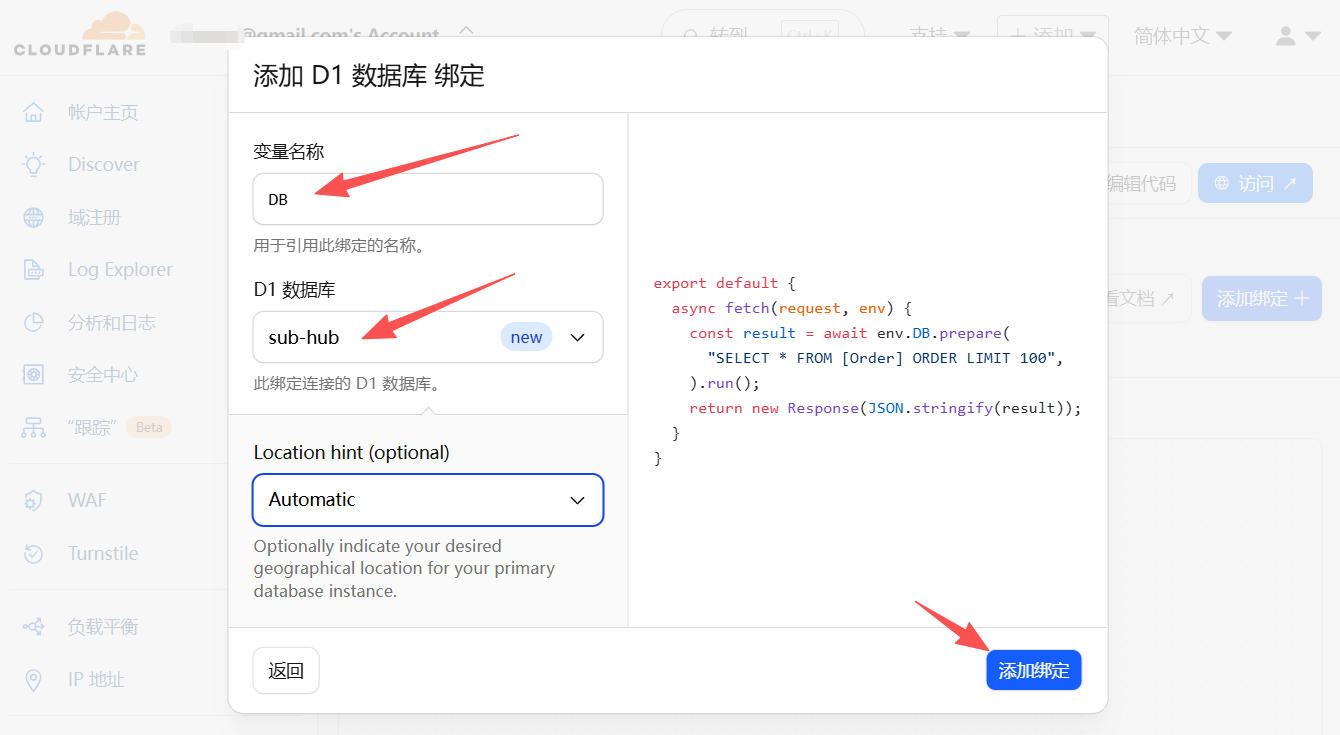Viewport: 1340px width, 735px height.
Task: Click the IP 地址 location pin icon
Action: pos(34,680)
